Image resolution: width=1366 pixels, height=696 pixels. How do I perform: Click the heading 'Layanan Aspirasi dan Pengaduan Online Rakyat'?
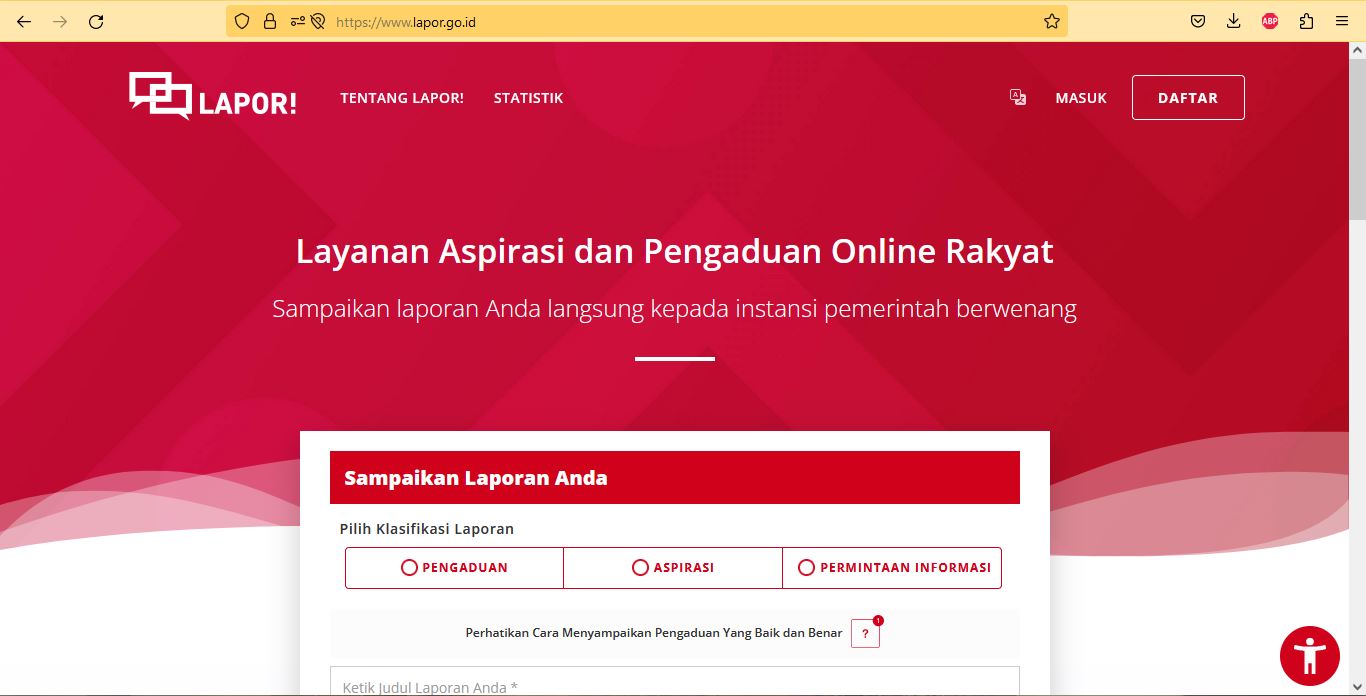pos(675,251)
